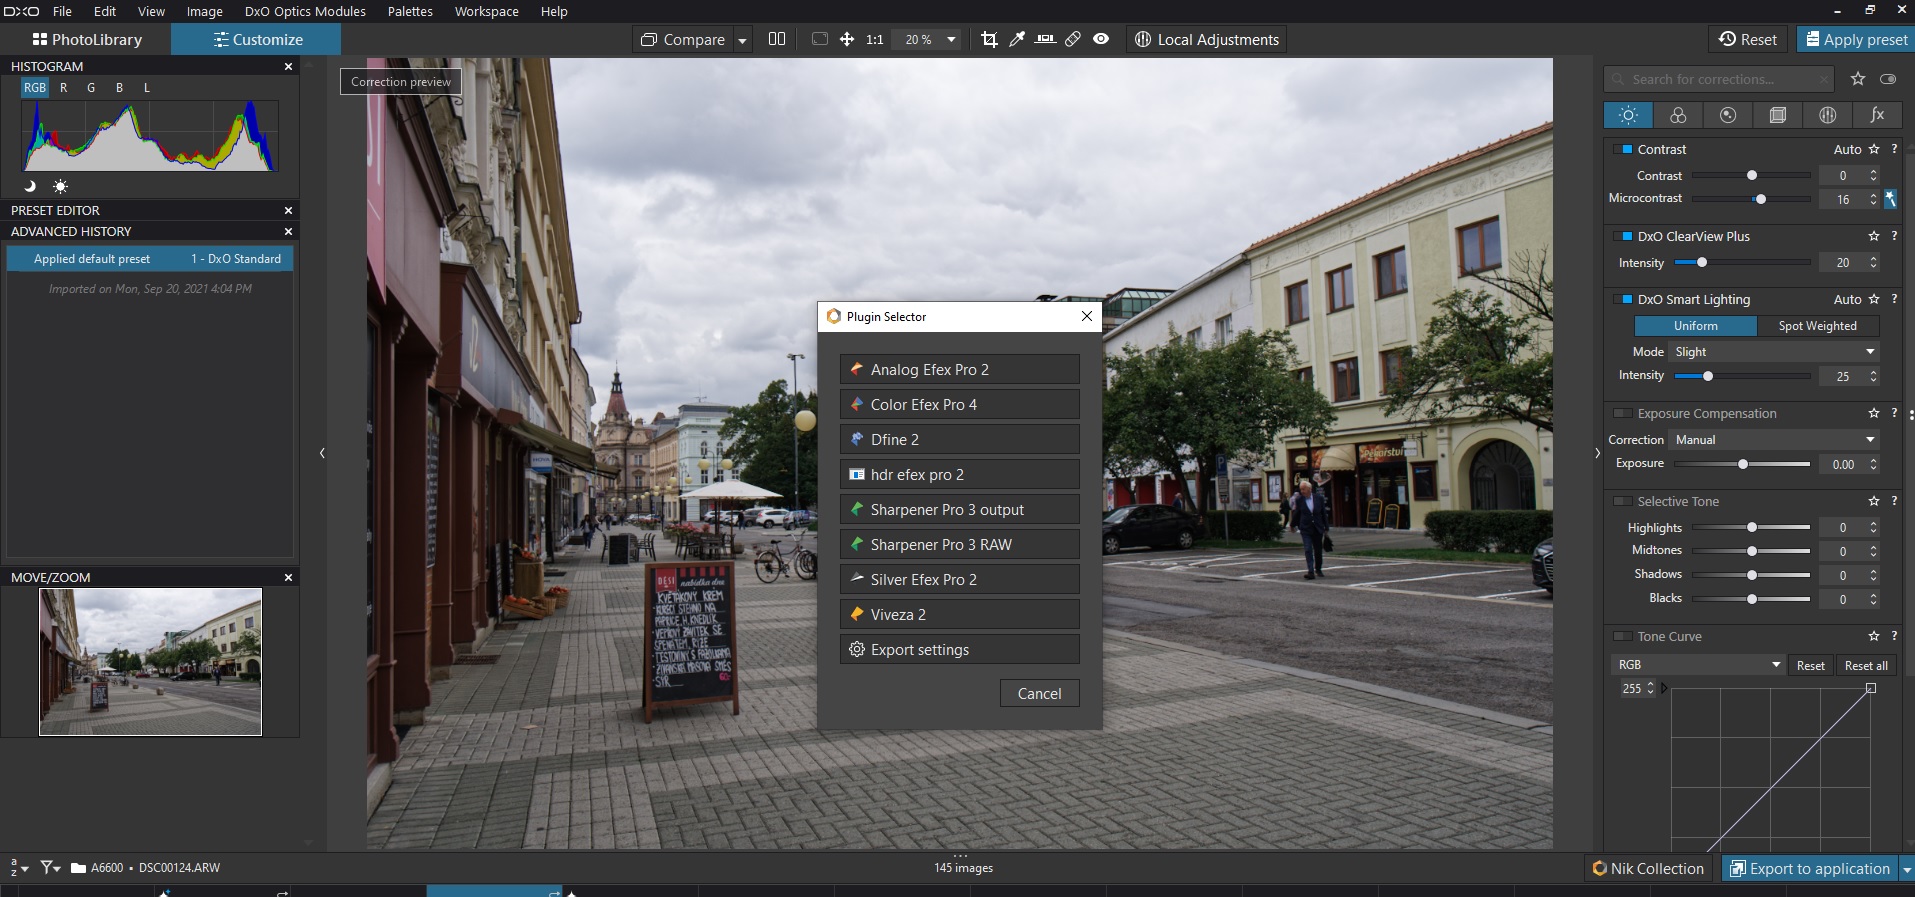Viewport: 1915px width, 897px height.
Task: Toggle the red-eye preview eye icon
Action: tap(1101, 39)
